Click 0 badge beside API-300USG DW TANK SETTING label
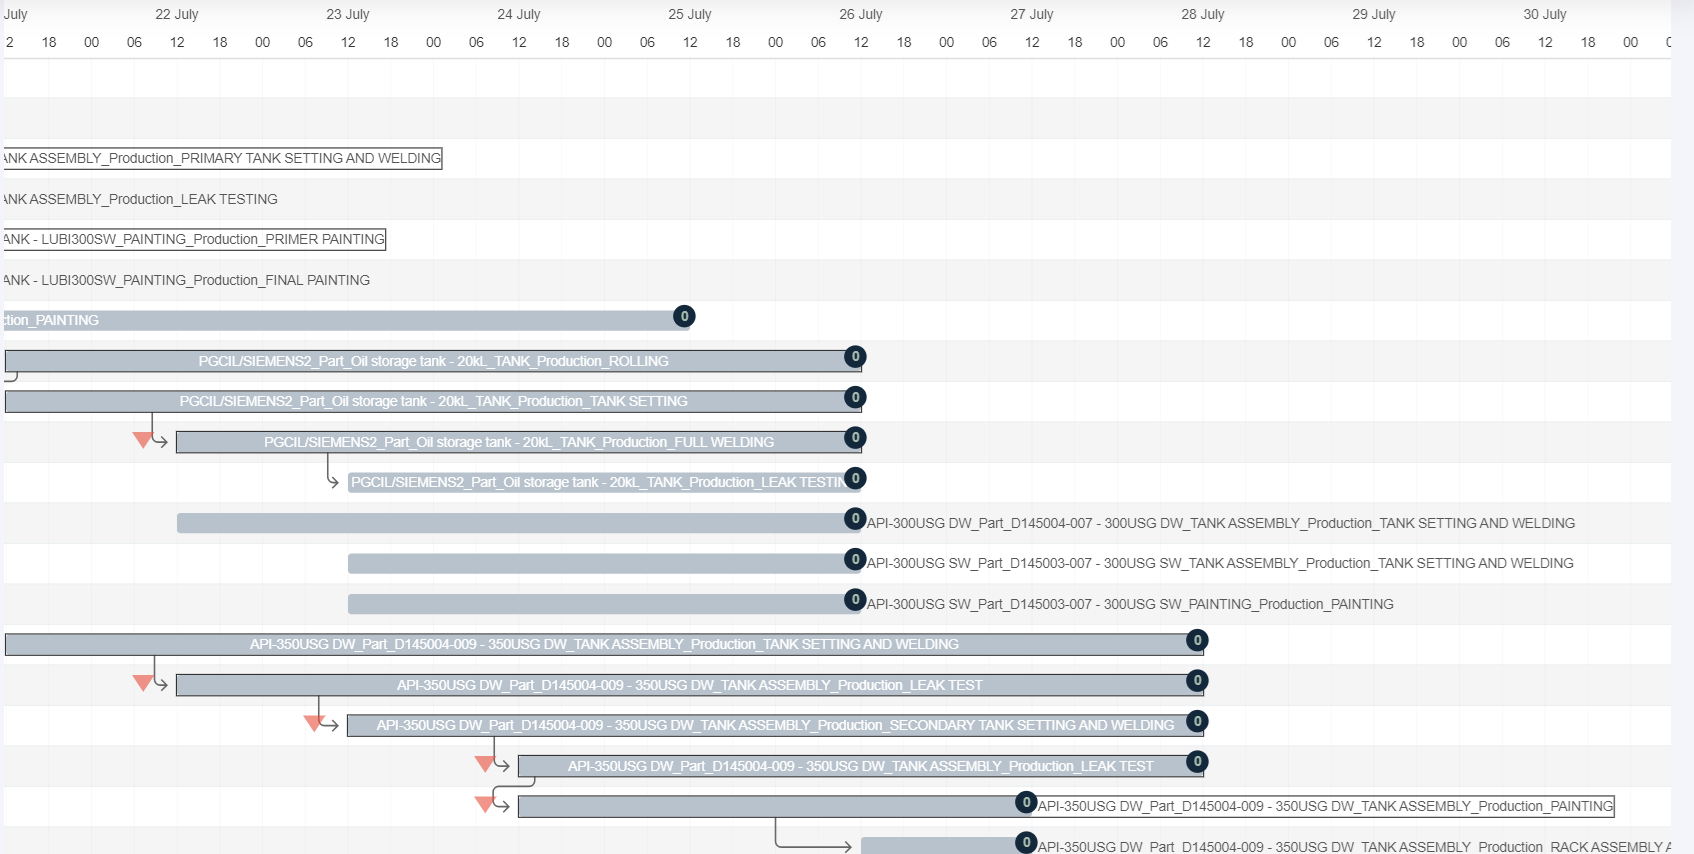Image resolution: width=1694 pixels, height=854 pixels. click(855, 518)
